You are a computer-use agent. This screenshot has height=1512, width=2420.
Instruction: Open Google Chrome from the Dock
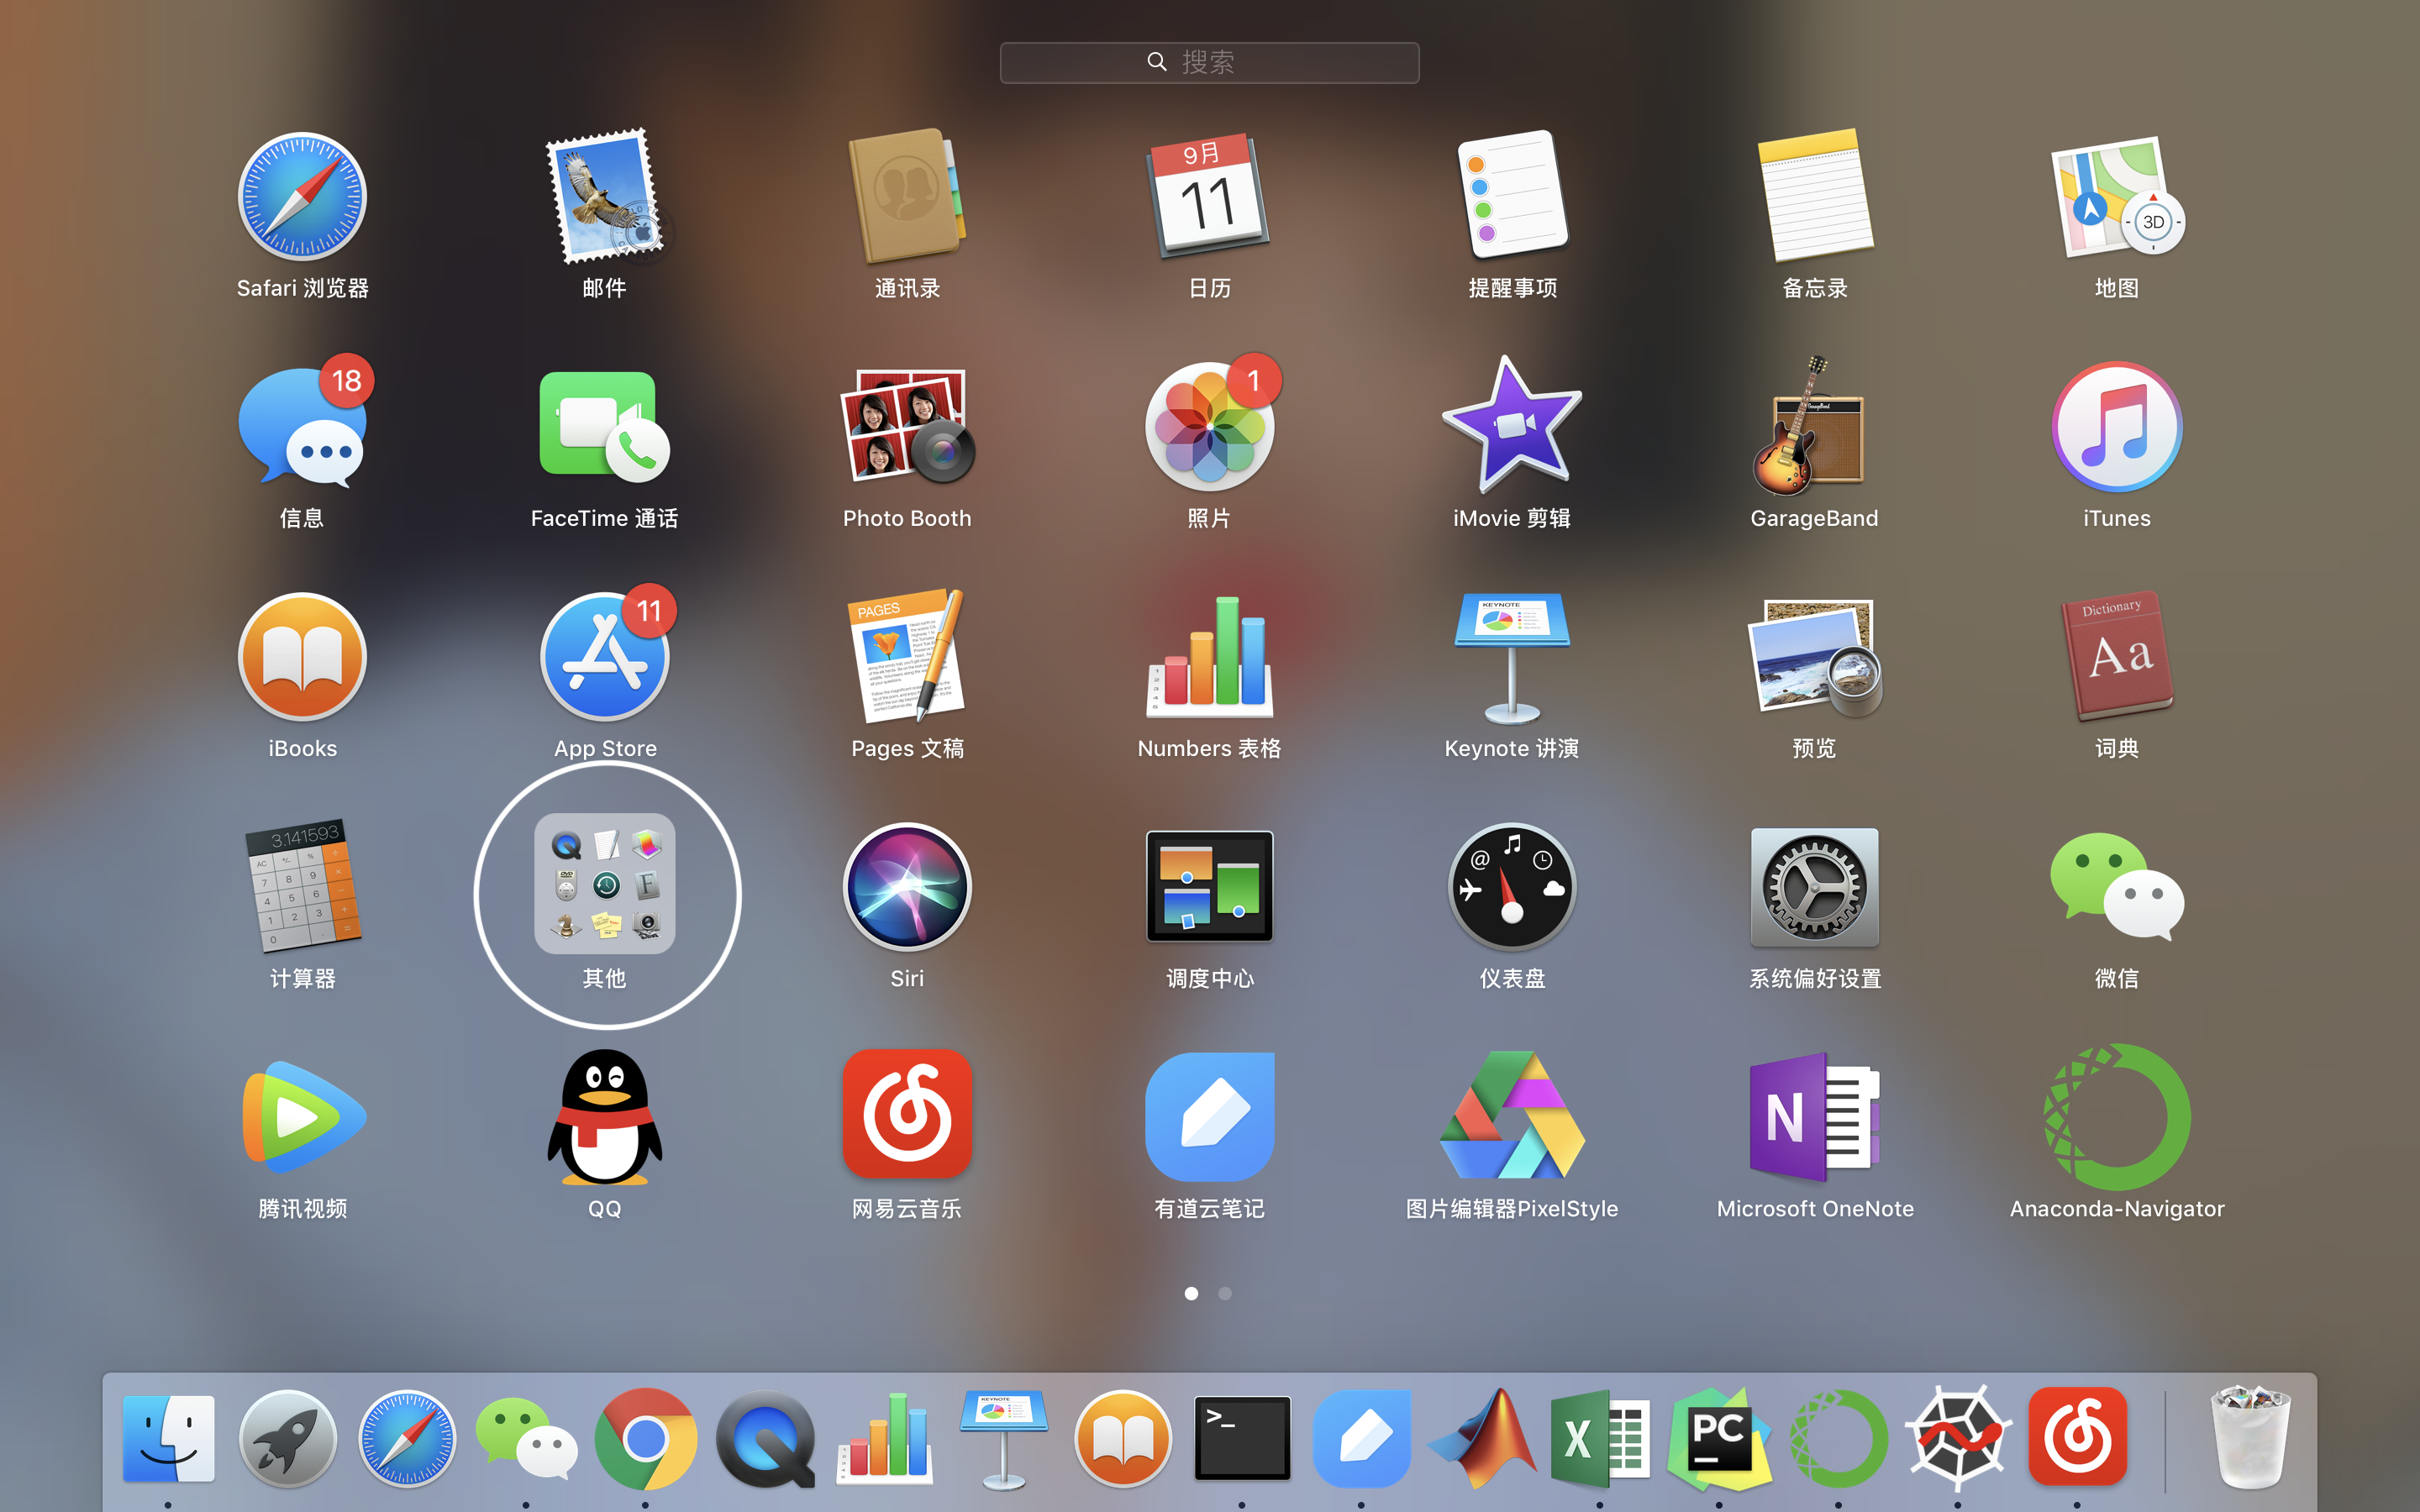click(645, 1438)
